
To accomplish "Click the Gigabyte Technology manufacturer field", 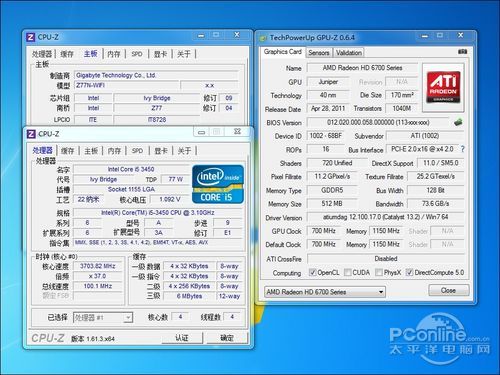I will pyautogui.click(x=156, y=75).
